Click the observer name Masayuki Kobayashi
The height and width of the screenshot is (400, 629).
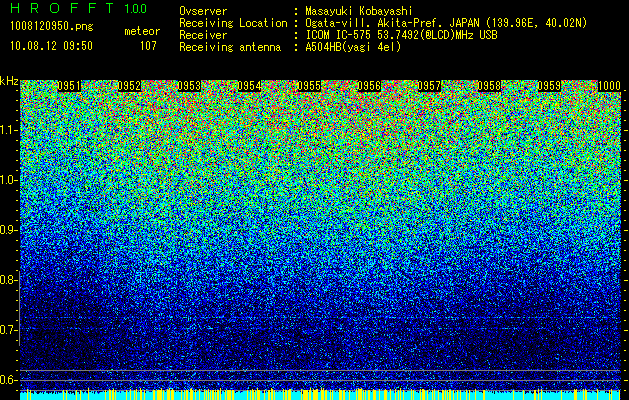coord(359,11)
